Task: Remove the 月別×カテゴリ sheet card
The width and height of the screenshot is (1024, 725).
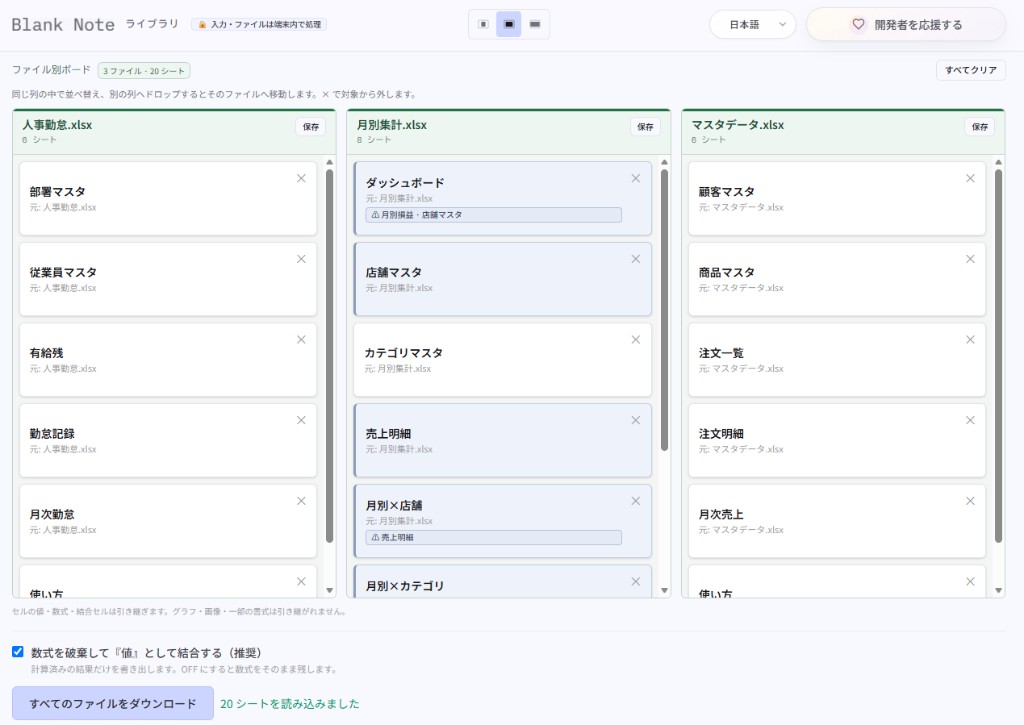Action: (x=635, y=581)
